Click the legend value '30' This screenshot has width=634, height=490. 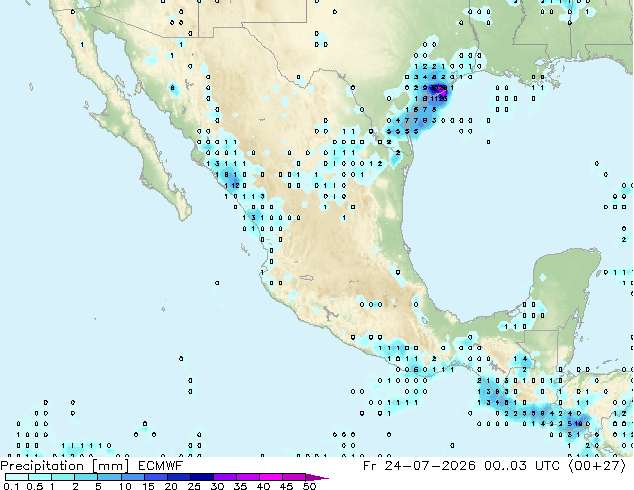pos(217,486)
